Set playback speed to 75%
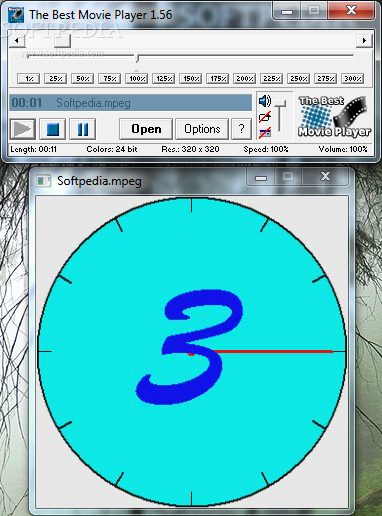This screenshot has height=516, width=382. click(x=110, y=79)
